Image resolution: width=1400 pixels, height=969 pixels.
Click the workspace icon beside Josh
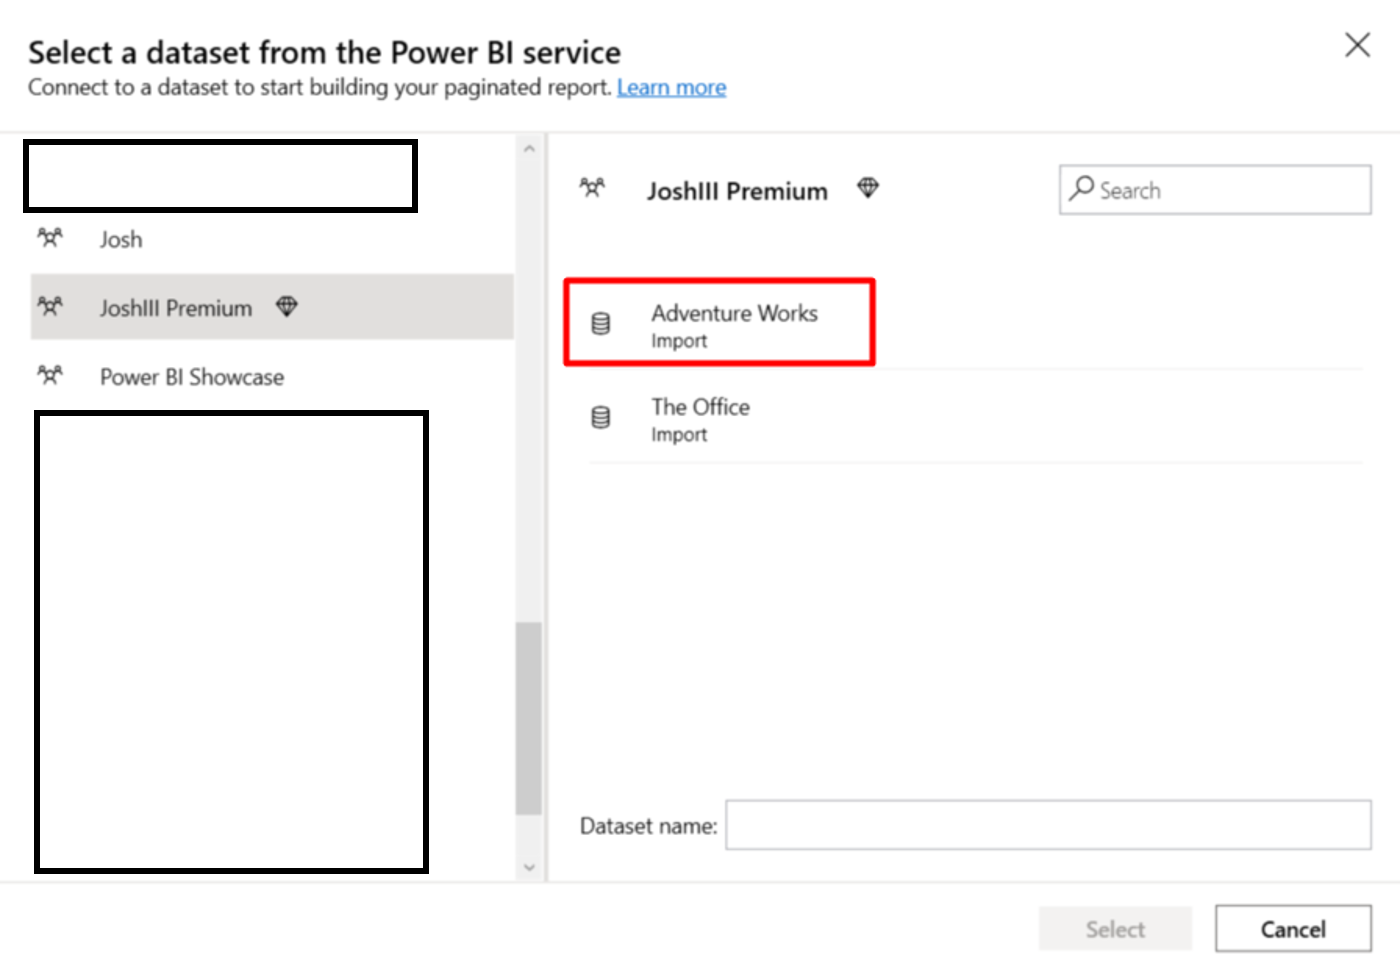click(x=50, y=238)
